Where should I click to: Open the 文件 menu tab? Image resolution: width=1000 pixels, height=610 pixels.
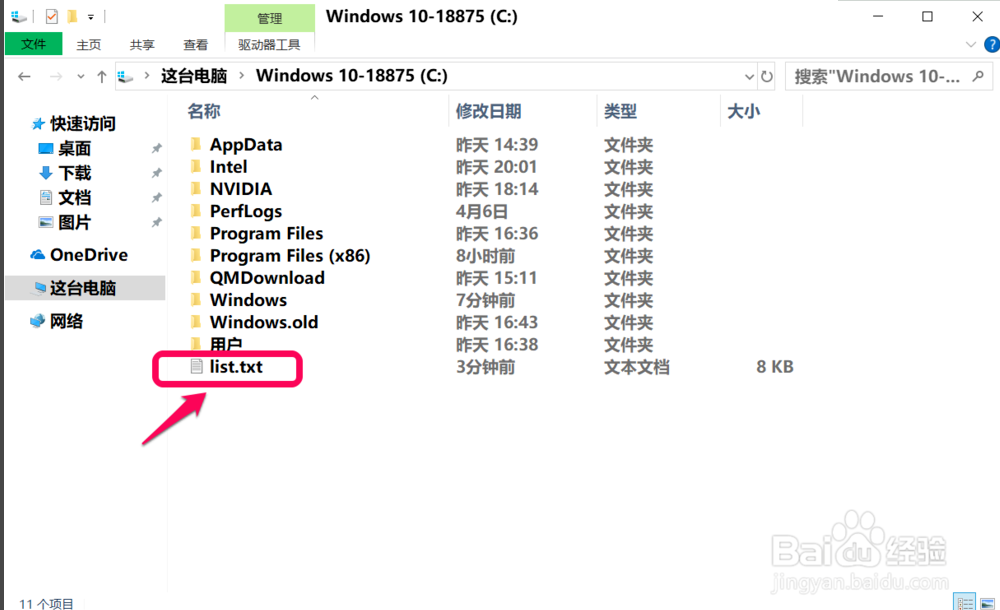33,44
